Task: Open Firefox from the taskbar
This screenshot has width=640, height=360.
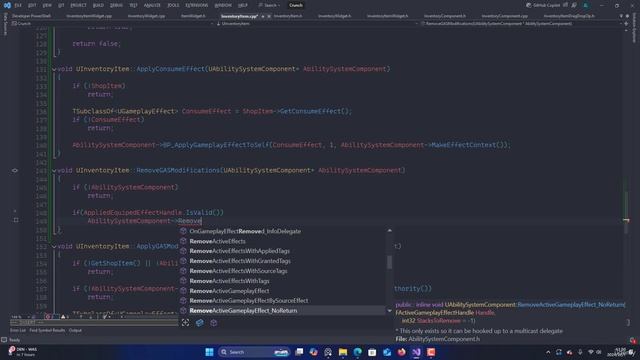Action: (x=402, y=352)
